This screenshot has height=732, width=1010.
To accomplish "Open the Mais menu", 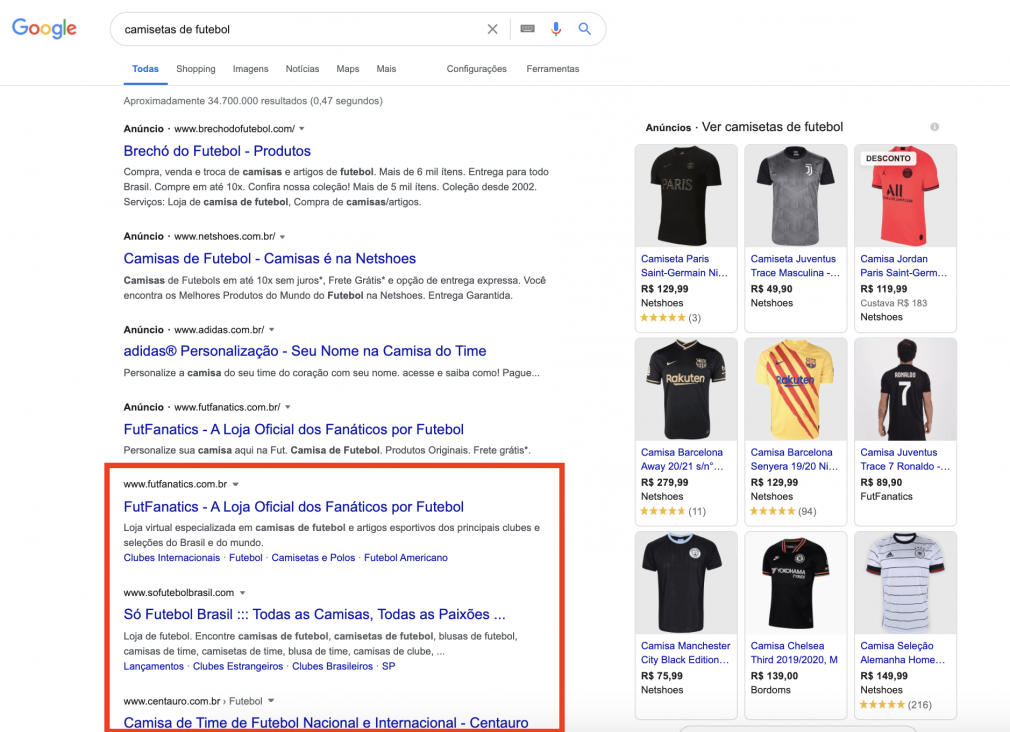I will click(x=386, y=69).
